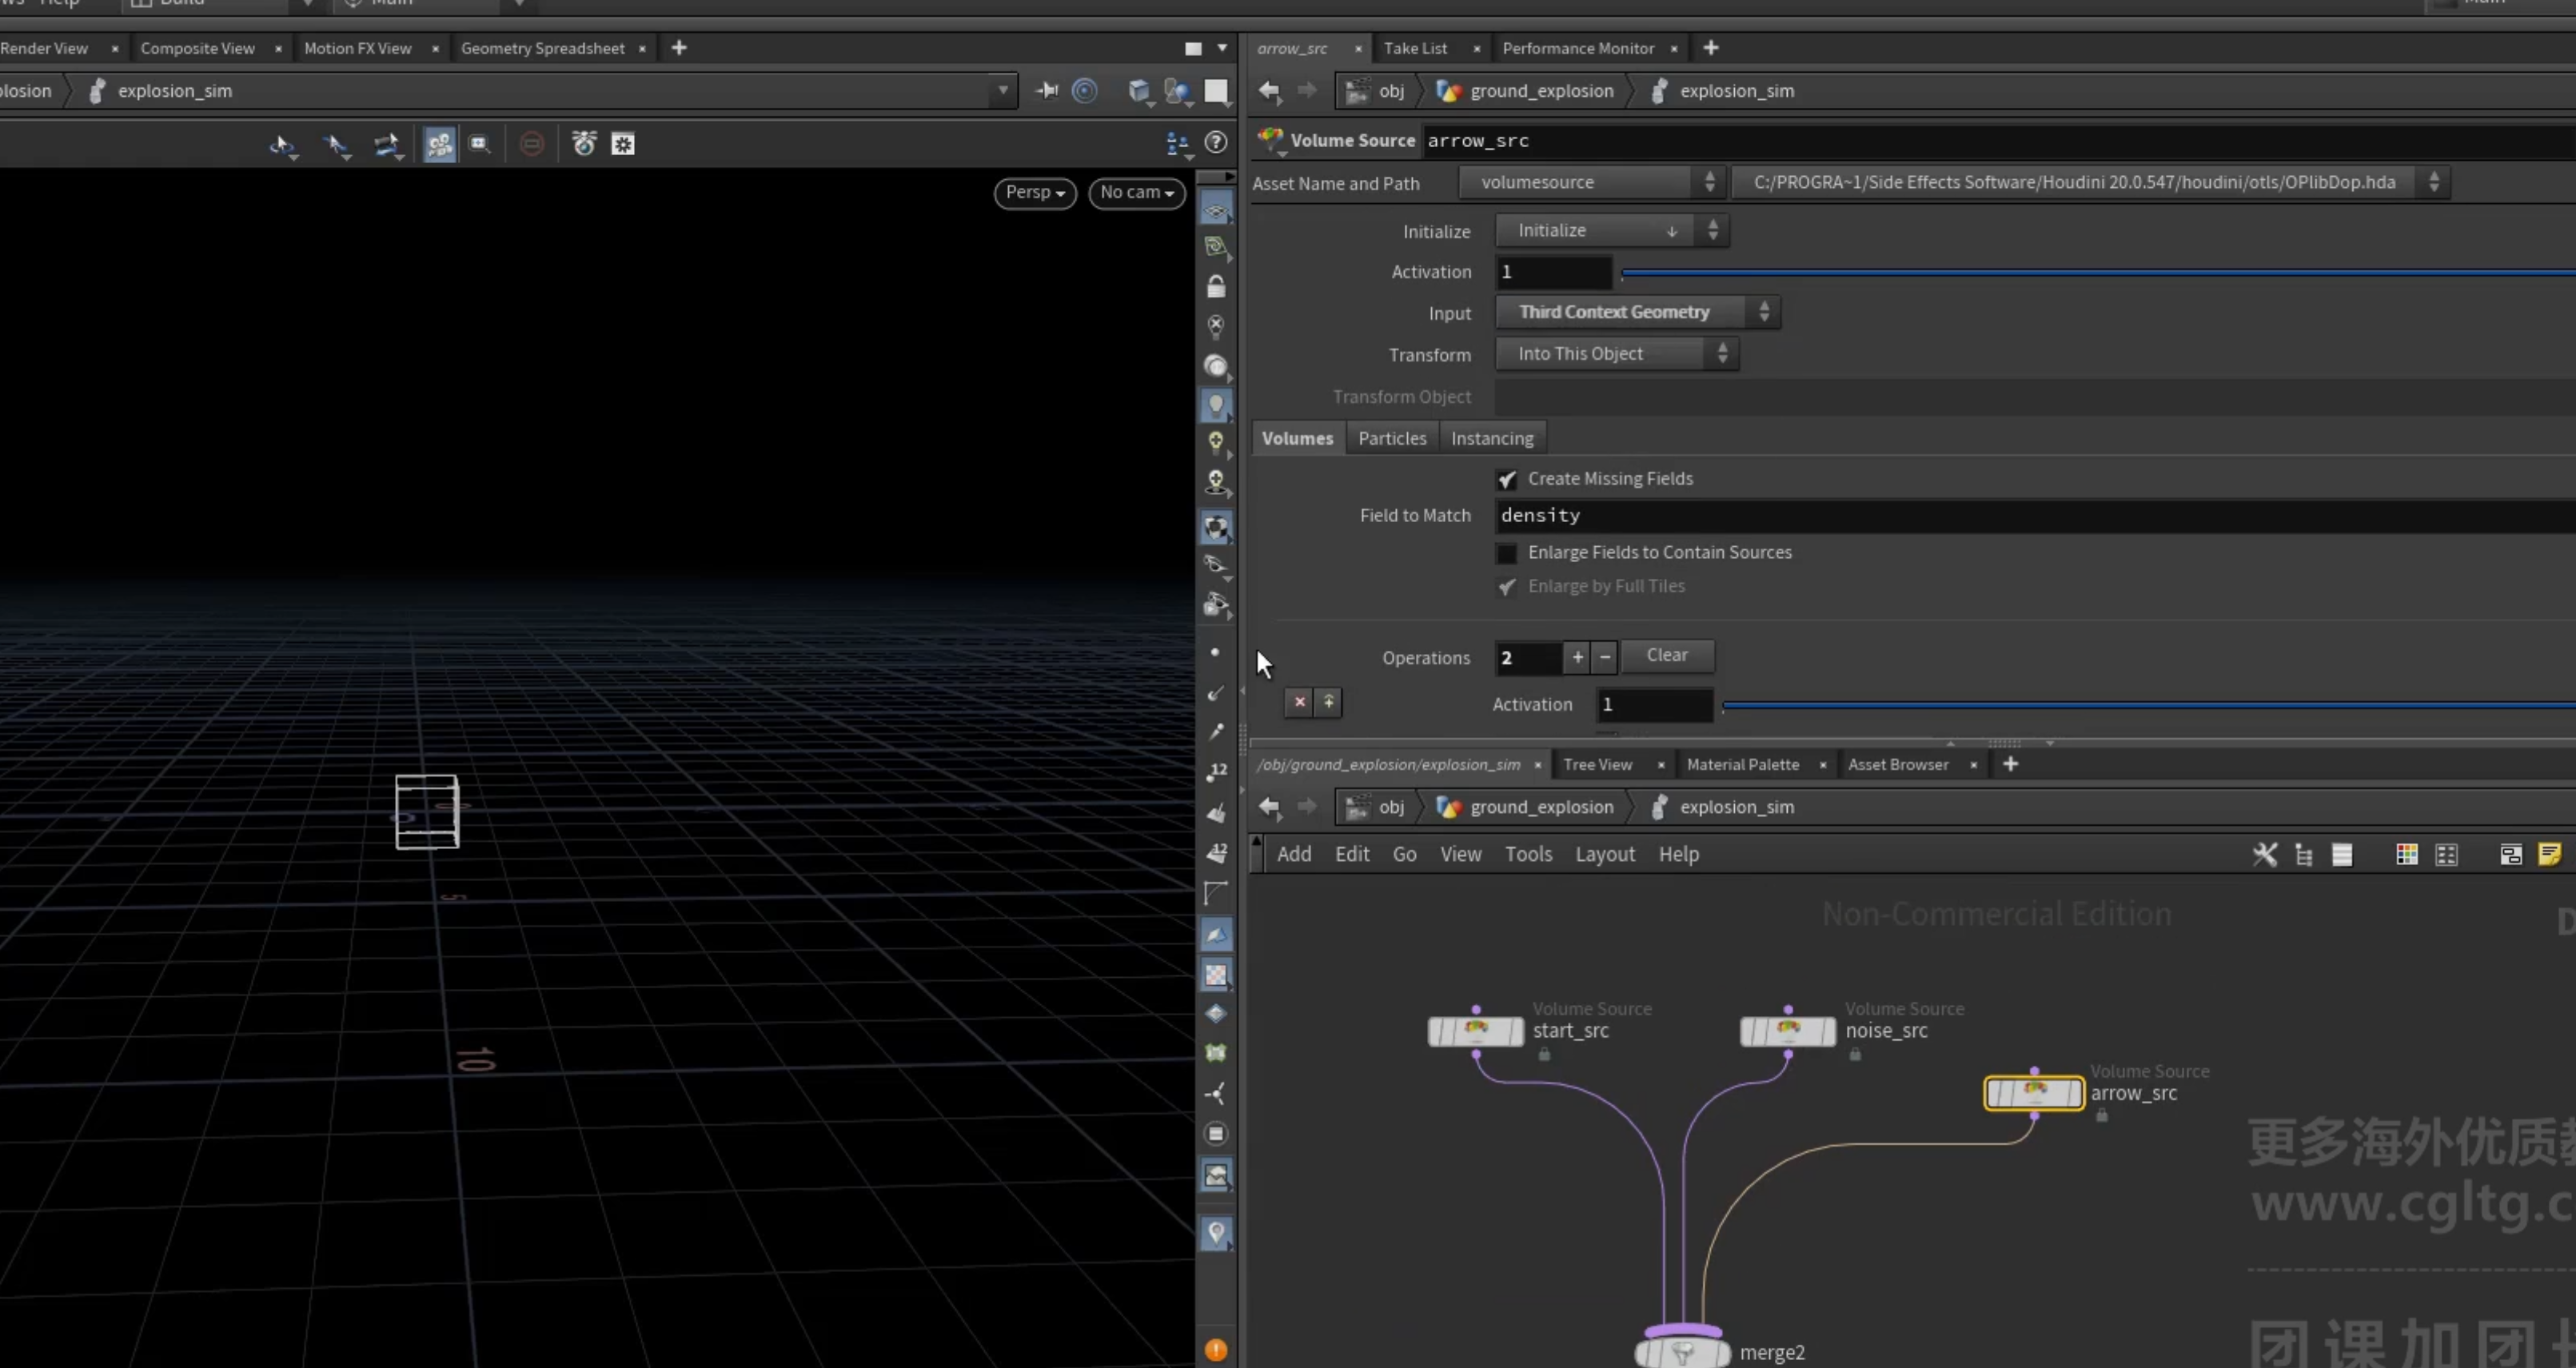Open the Add menu in network editor
The width and height of the screenshot is (2576, 1368).
pyautogui.click(x=1294, y=854)
